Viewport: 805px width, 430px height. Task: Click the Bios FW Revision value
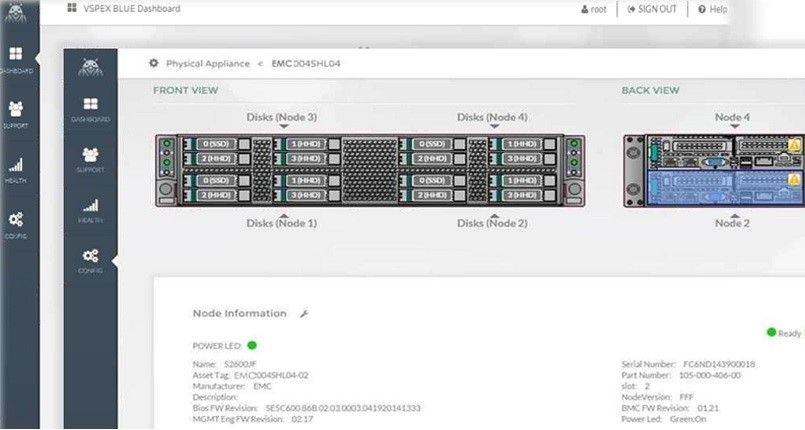(343, 408)
